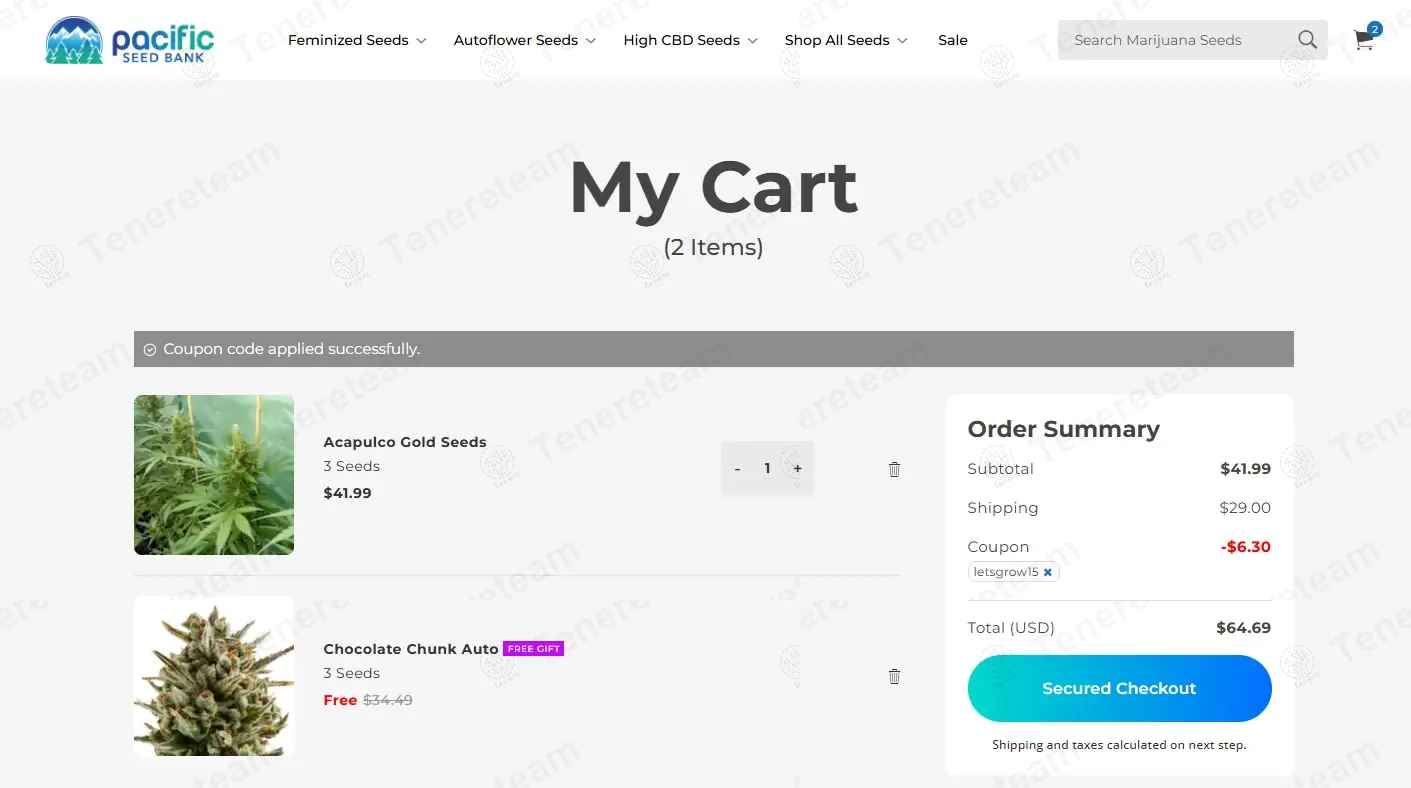Remove Chocolate Chunk Auto with trash icon
The width and height of the screenshot is (1411, 788).
click(x=894, y=676)
